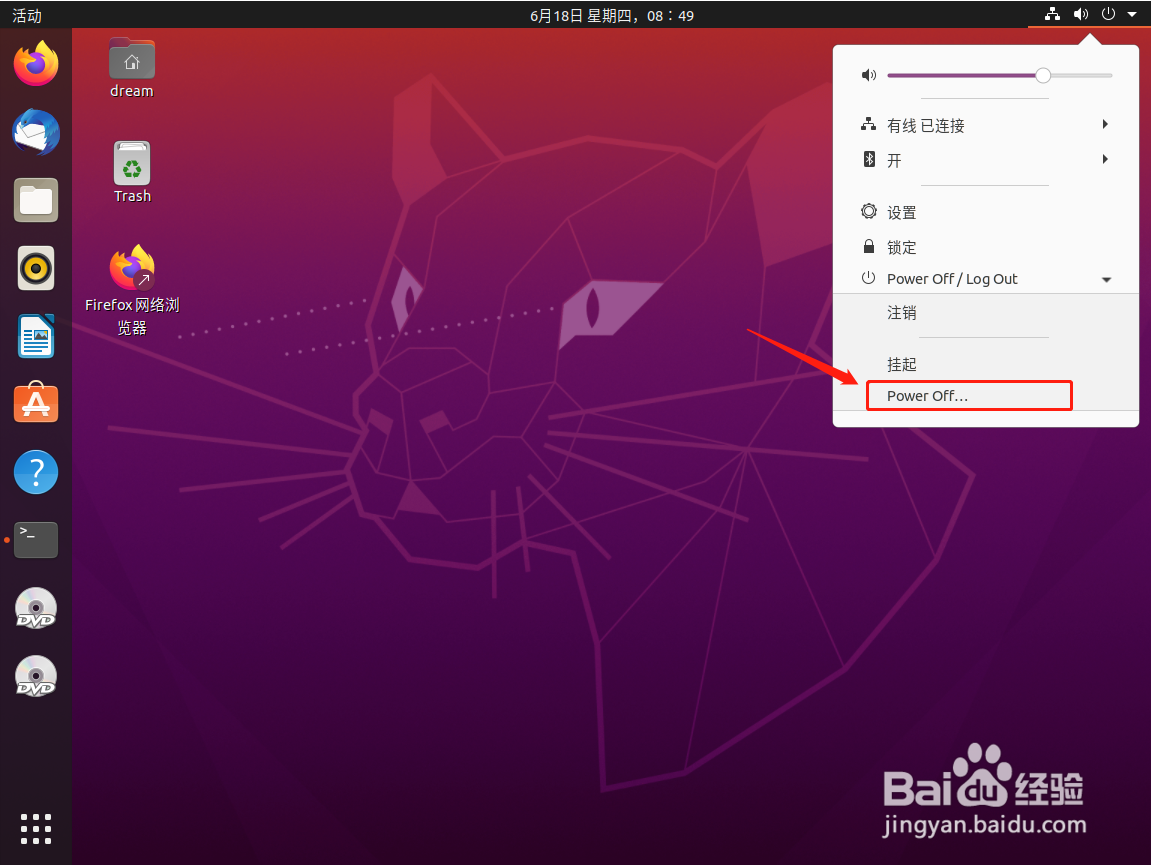Viewport: 1151px width, 865px height.
Task: Click the volume slider handle
Action: coord(1043,75)
